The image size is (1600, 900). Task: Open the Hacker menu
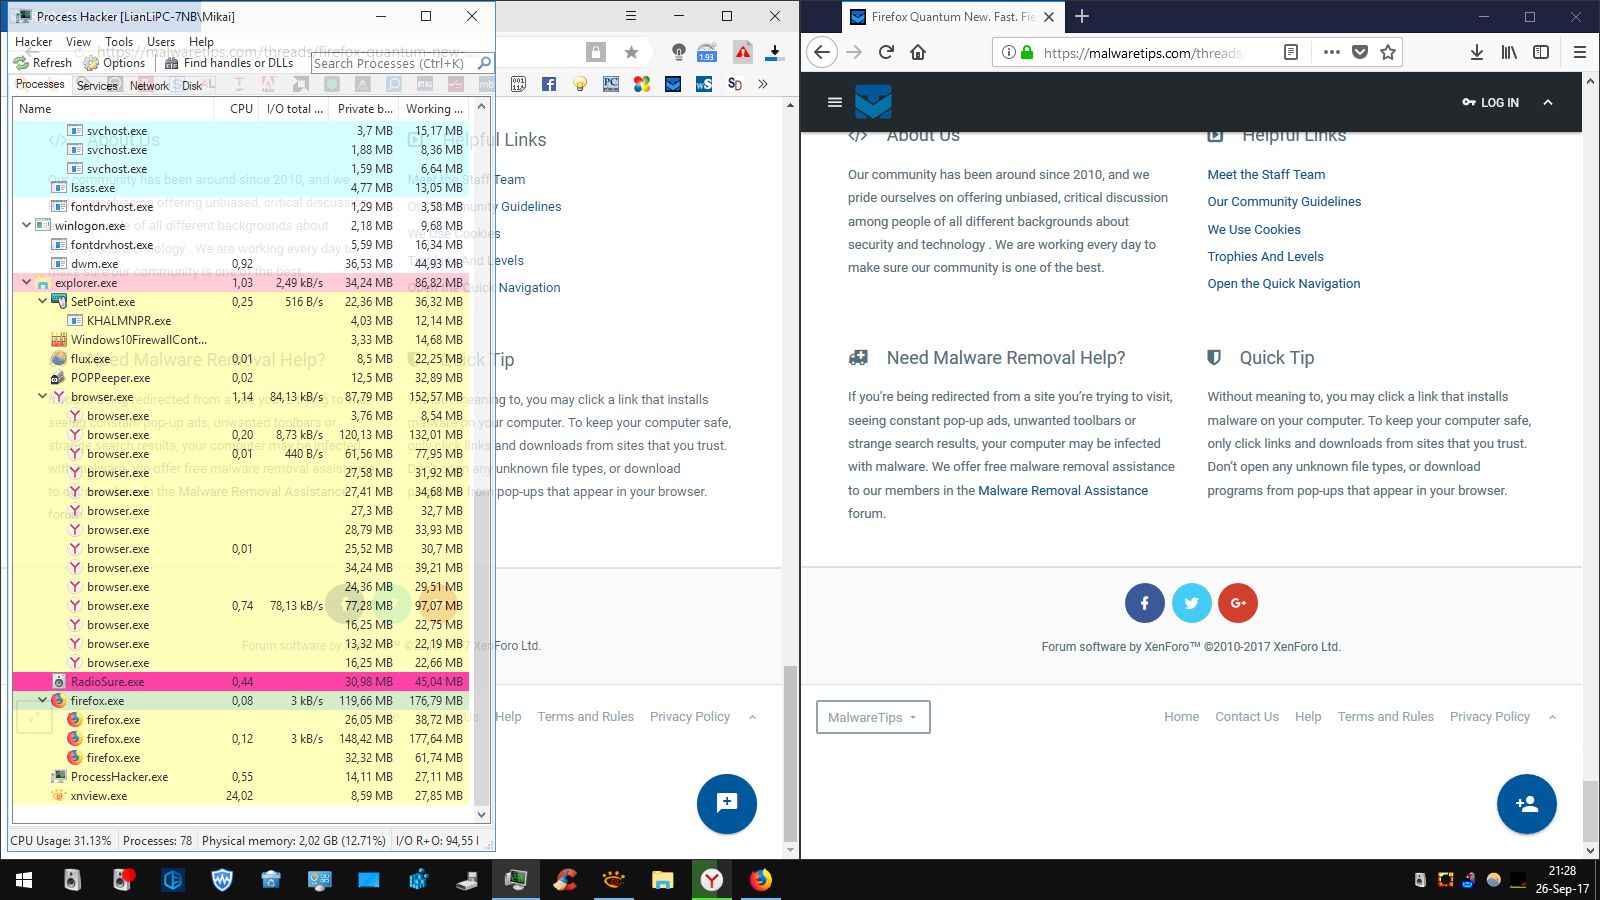point(33,42)
